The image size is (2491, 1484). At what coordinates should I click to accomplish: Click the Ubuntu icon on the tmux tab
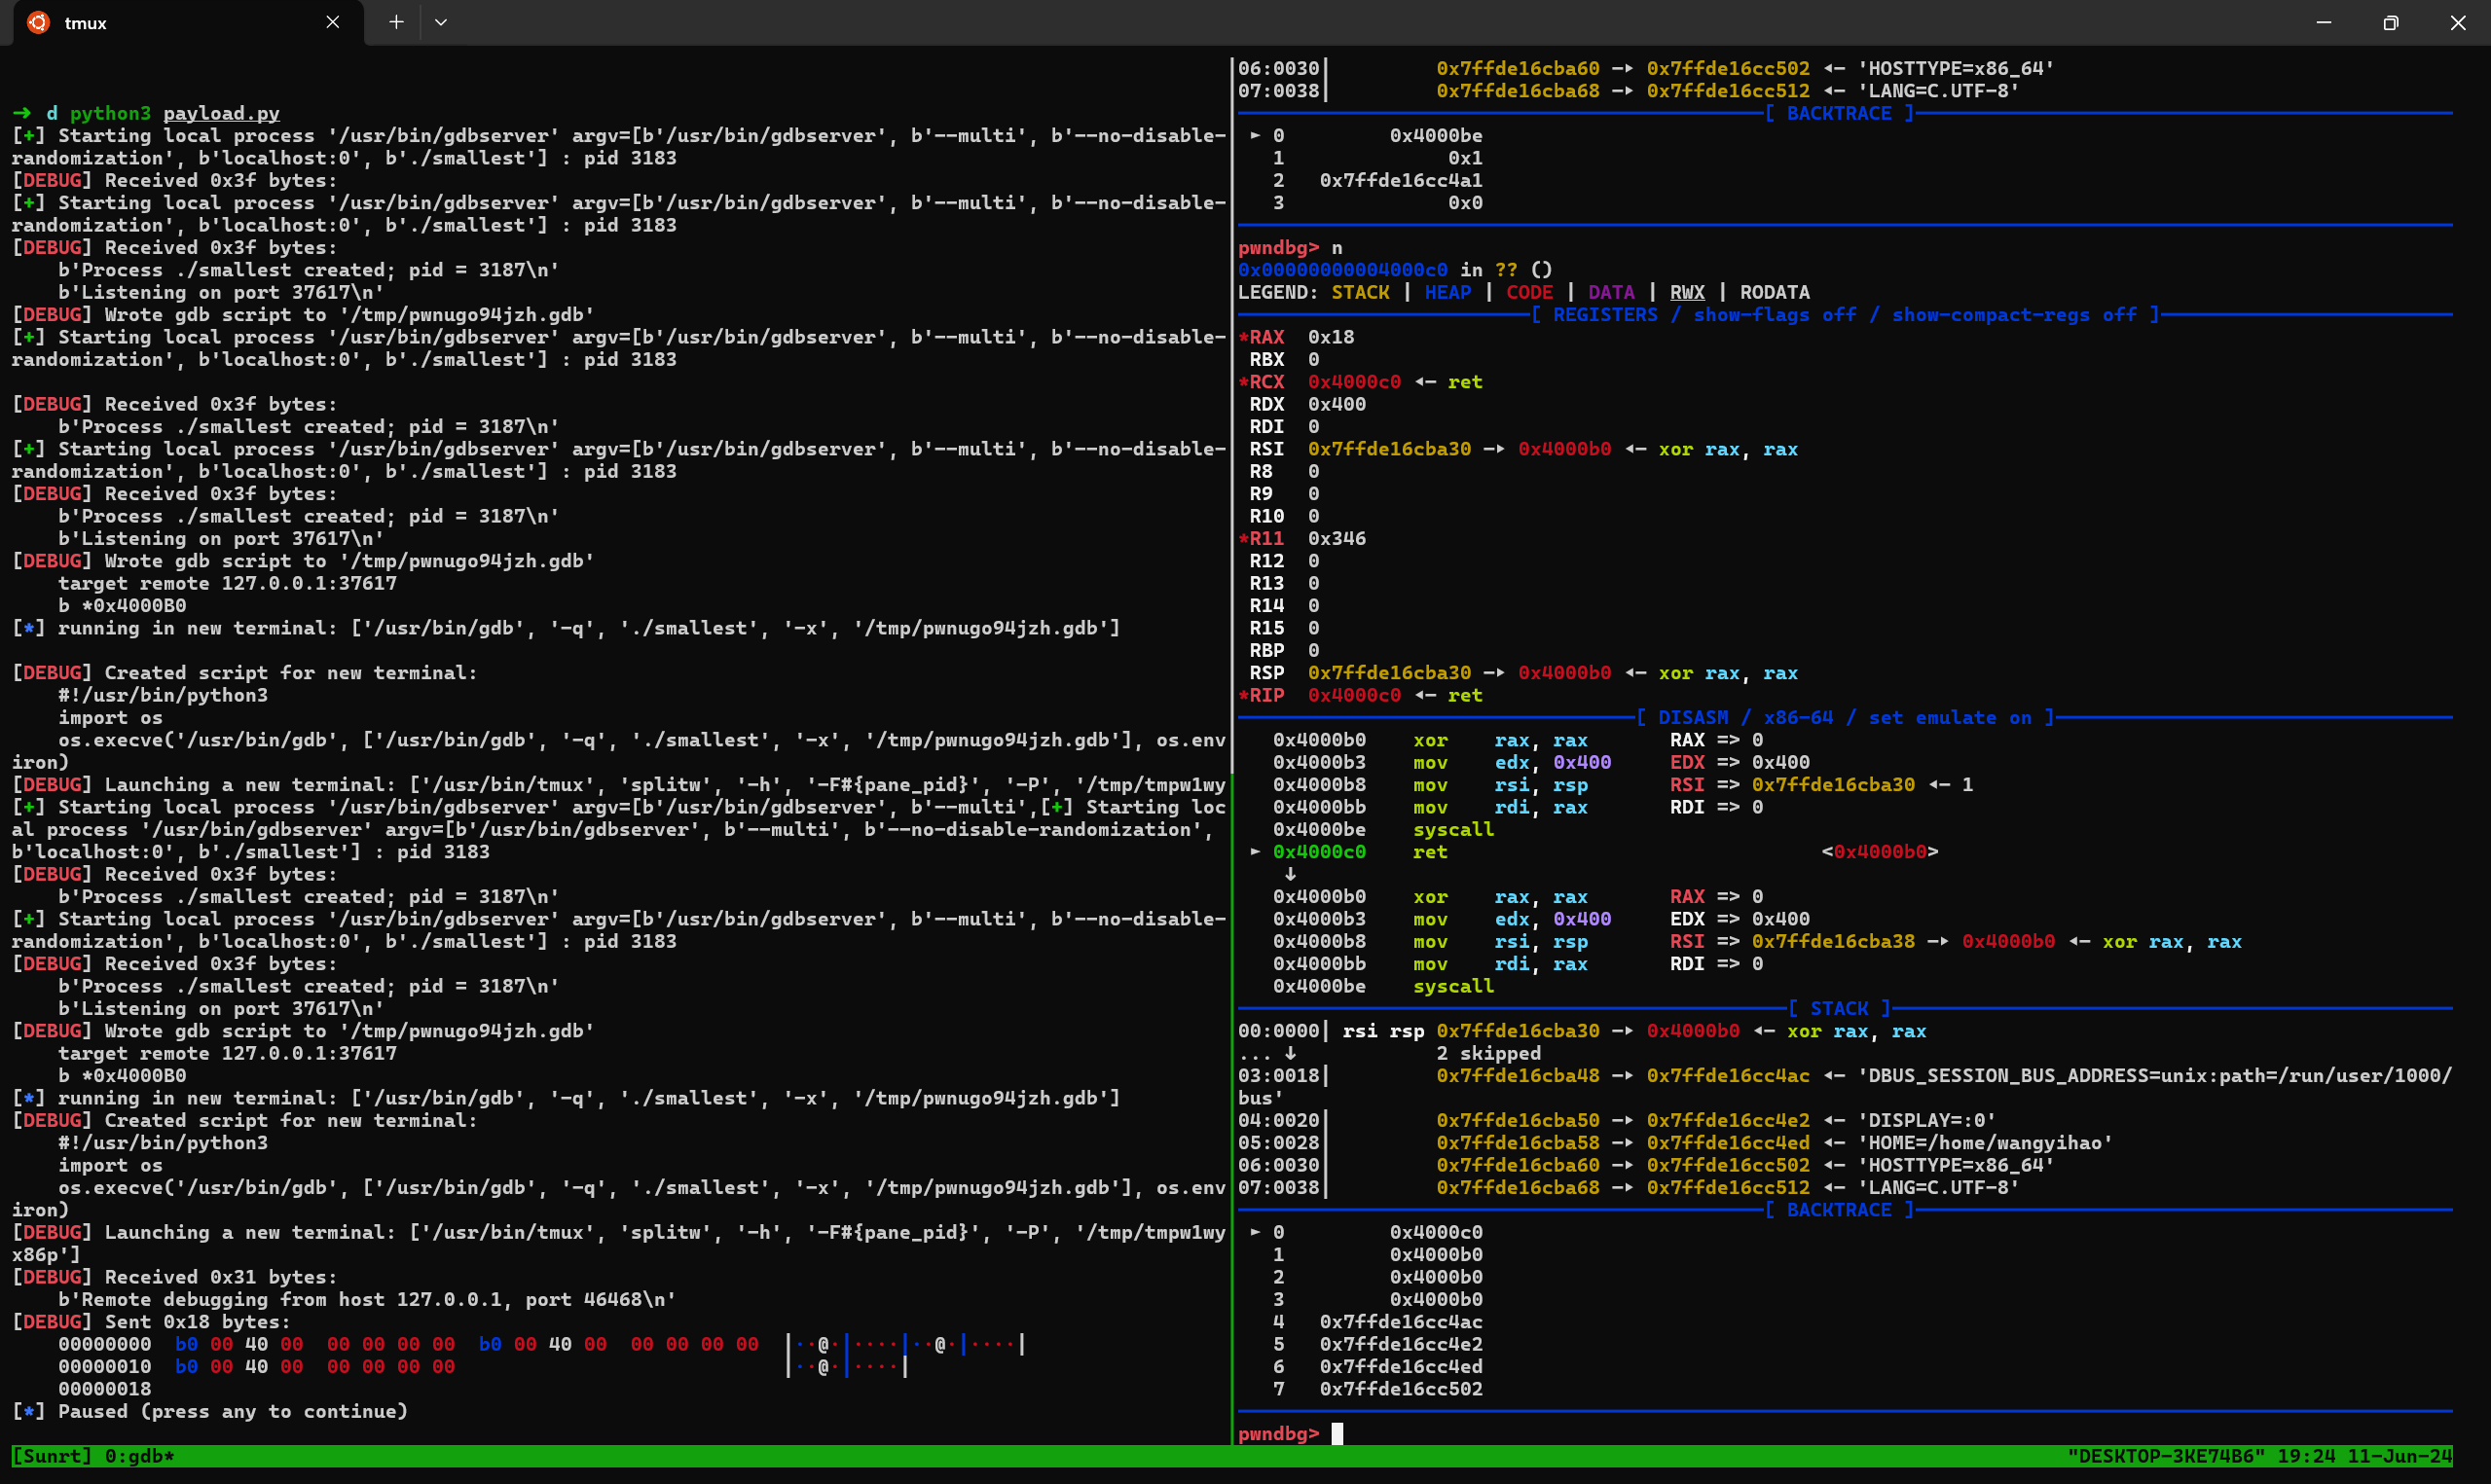click(38, 22)
